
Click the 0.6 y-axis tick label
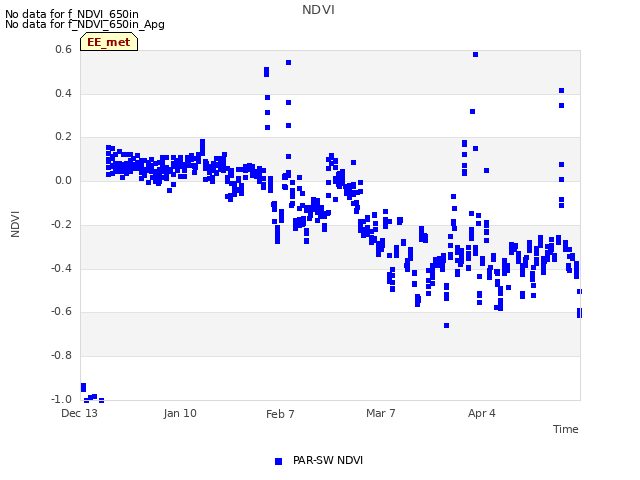tap(63, 49)
